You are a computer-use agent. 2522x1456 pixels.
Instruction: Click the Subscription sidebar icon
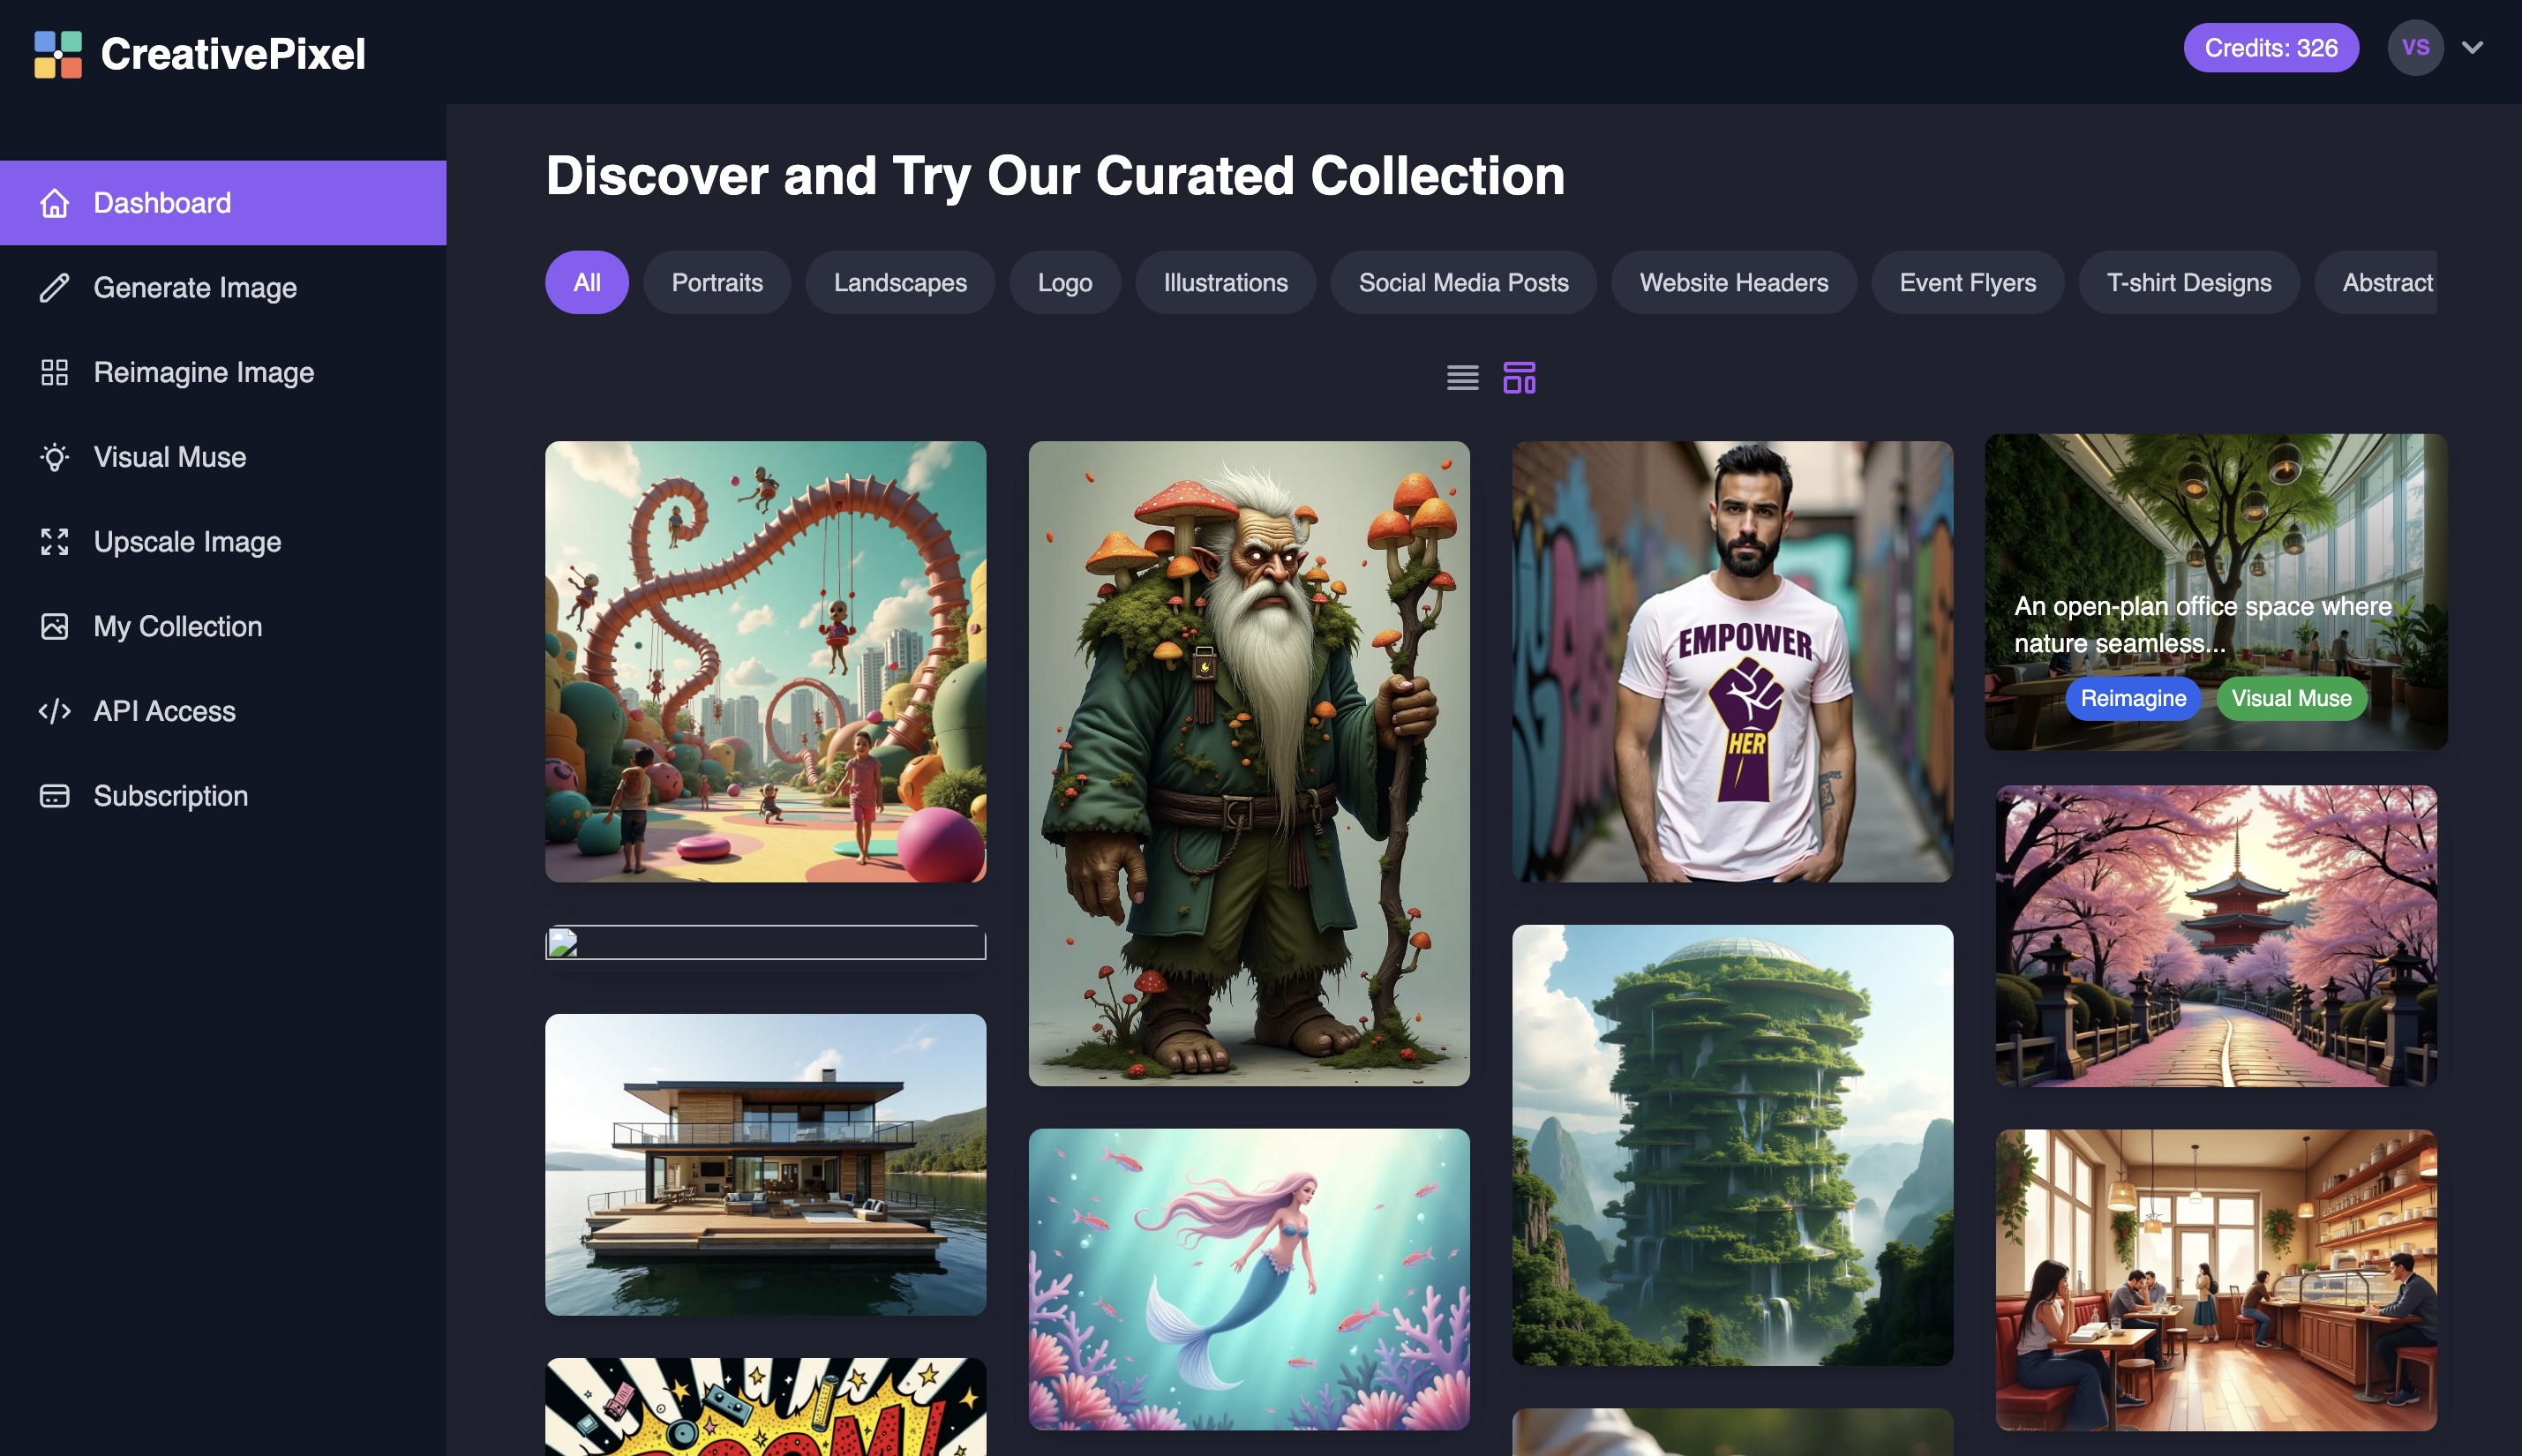tap(54, 794)
